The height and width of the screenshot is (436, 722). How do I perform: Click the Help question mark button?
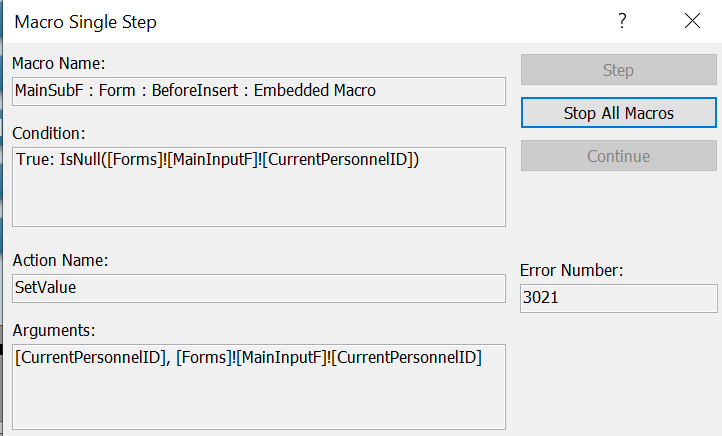pyautogui.click(x=622, y=21)
